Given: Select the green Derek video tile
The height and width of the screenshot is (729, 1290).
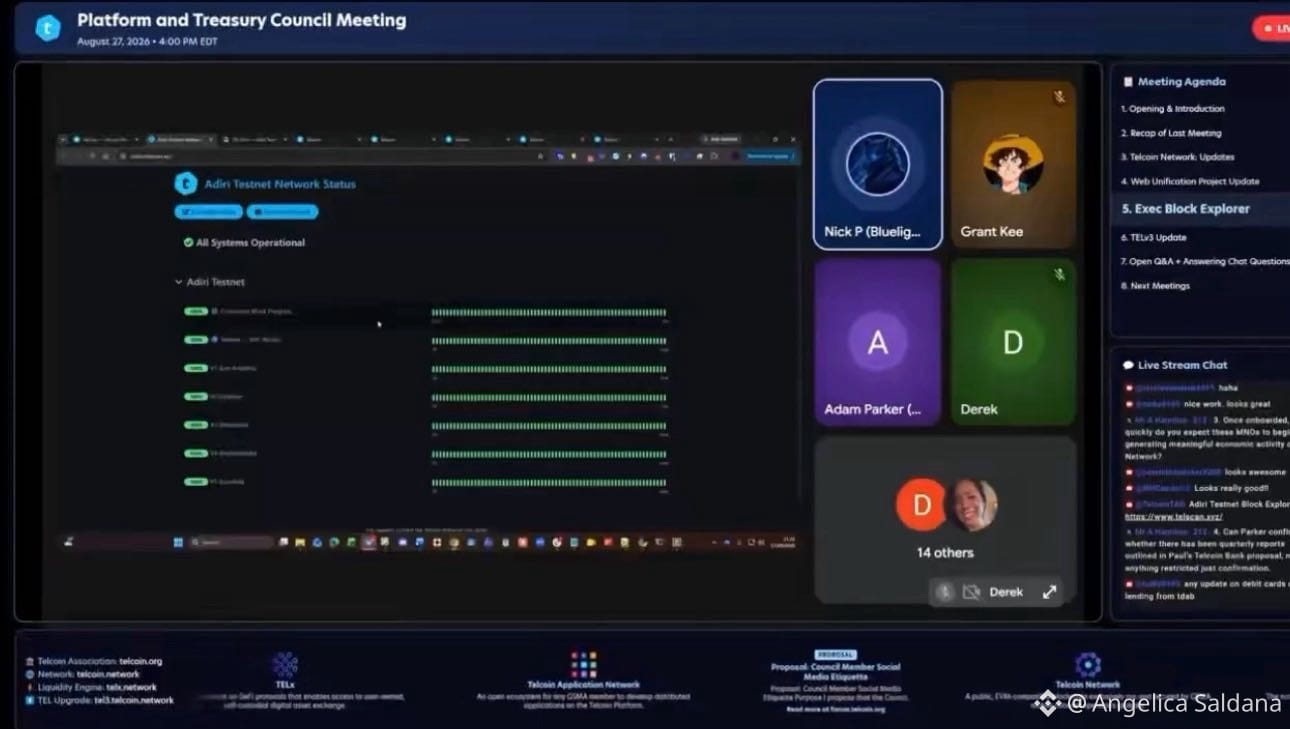Looking at the screenshot, I should 1013,342.
